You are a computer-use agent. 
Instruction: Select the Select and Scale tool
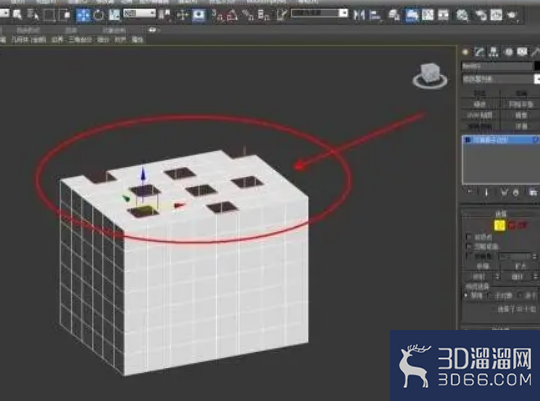pos(114,15)
